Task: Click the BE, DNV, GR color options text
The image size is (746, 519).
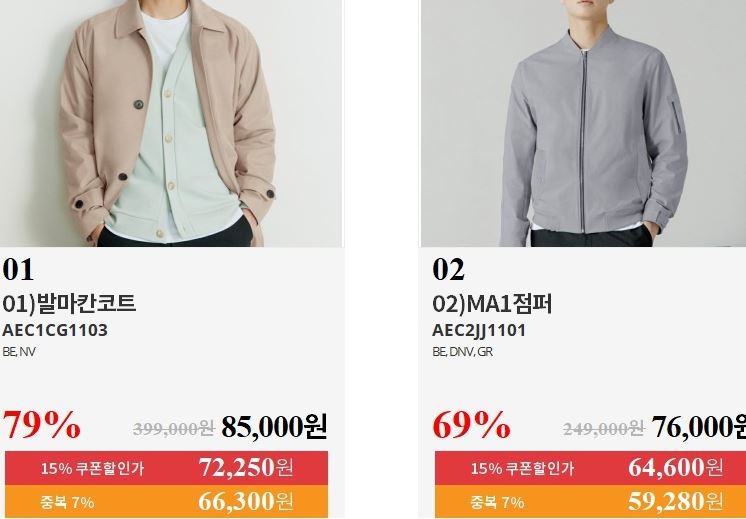Action: [462, 352]
